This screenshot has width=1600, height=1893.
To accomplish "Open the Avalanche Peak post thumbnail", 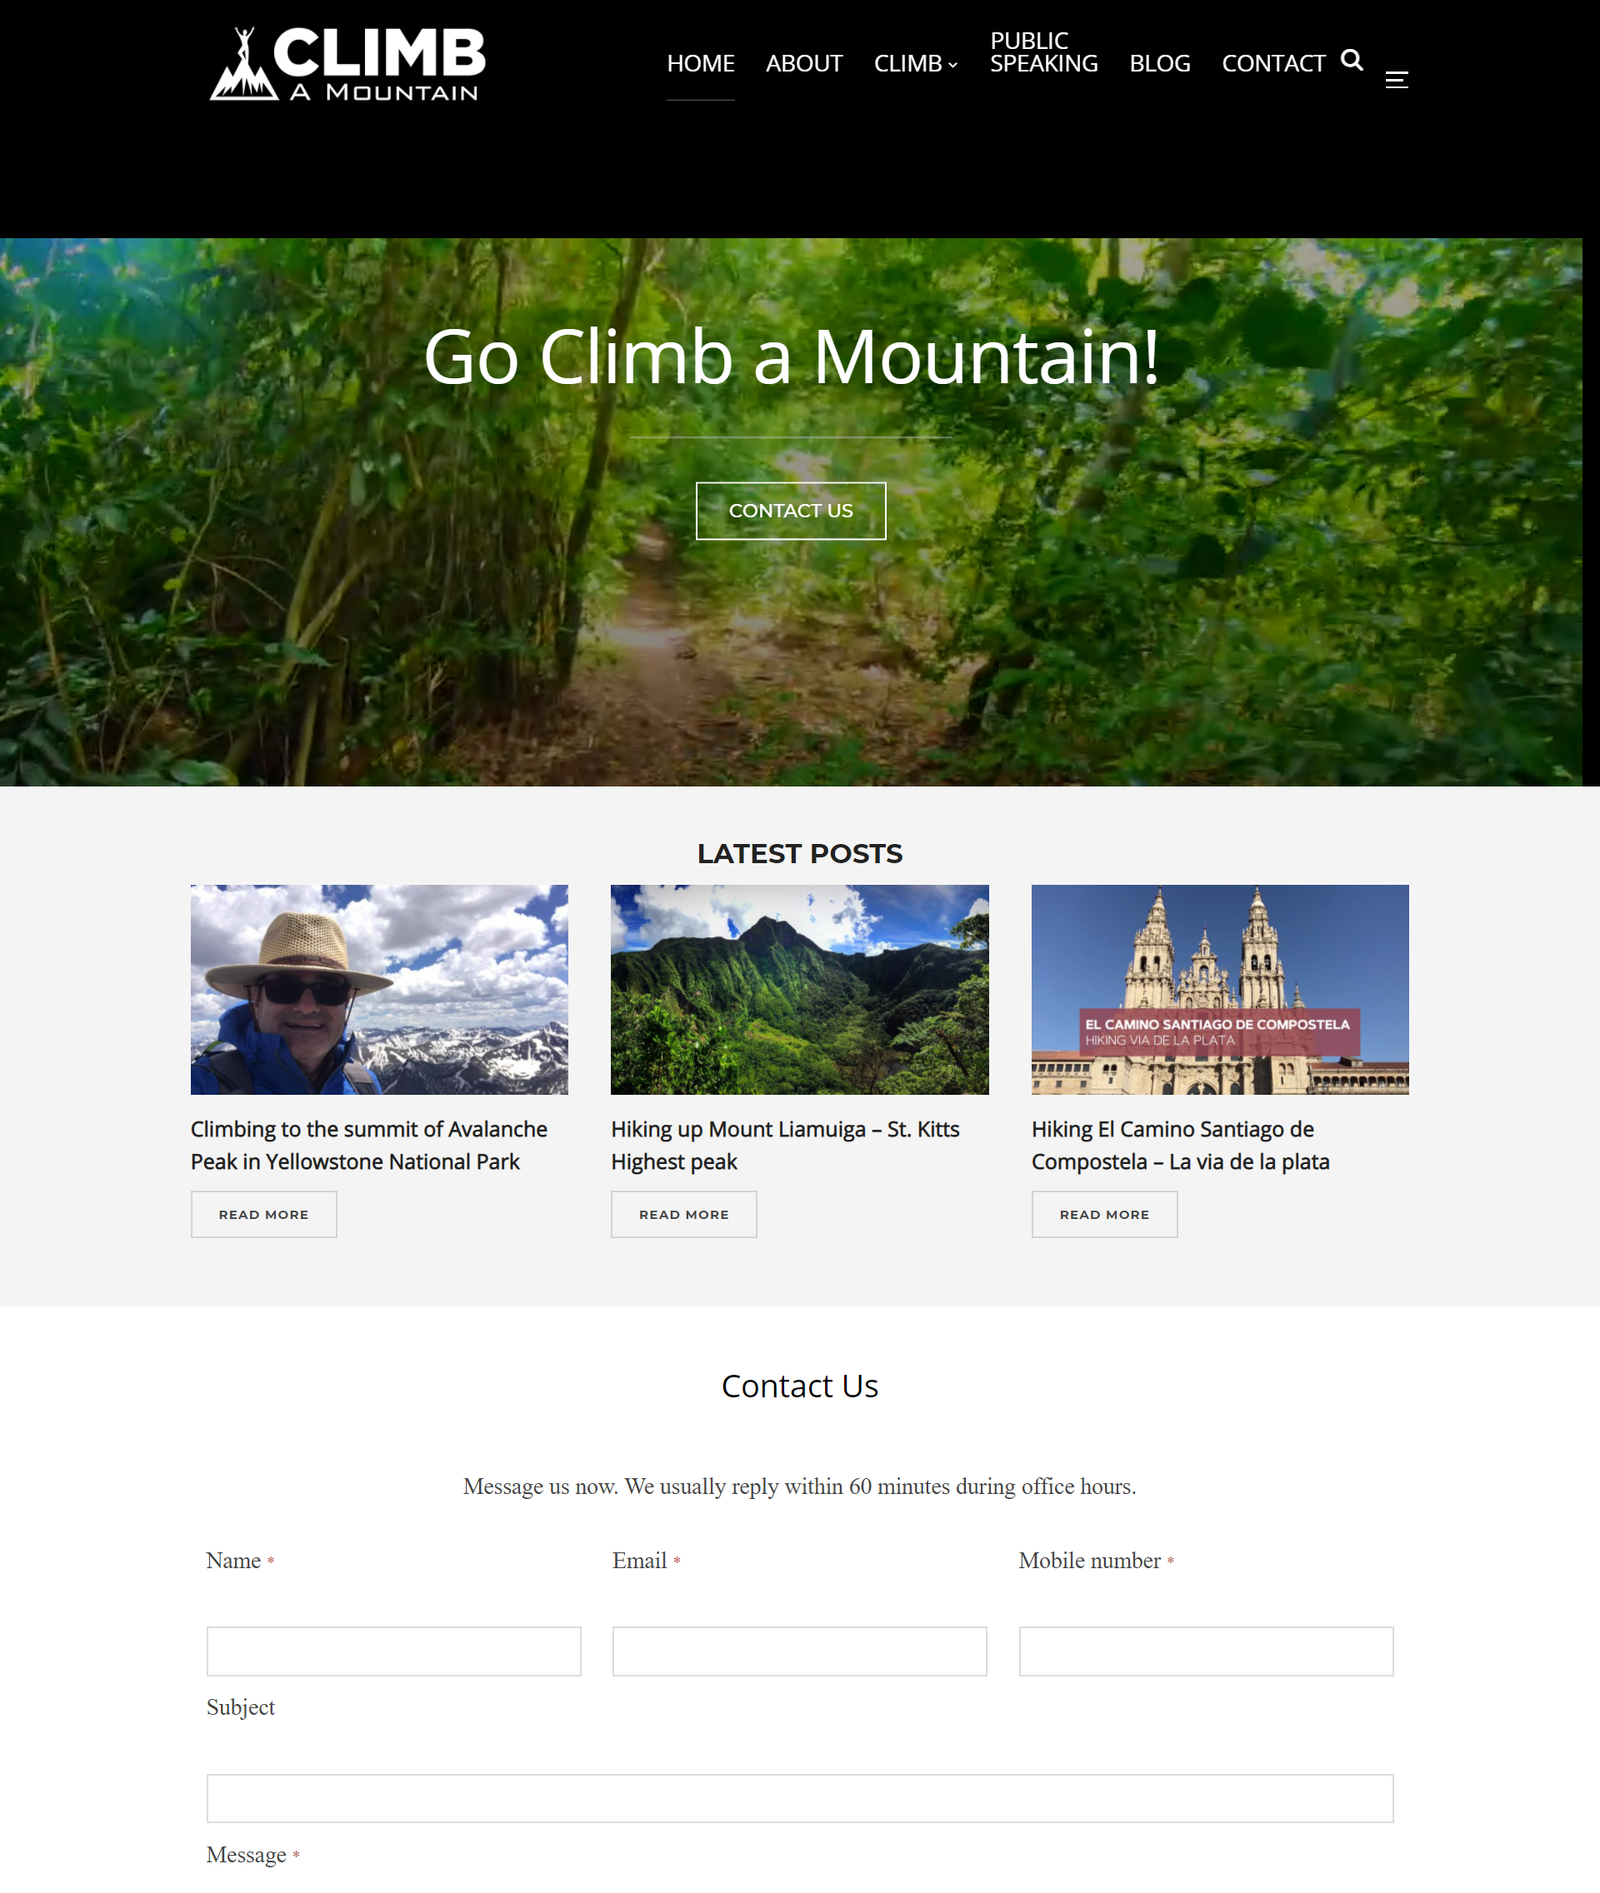I will (379, 989).
